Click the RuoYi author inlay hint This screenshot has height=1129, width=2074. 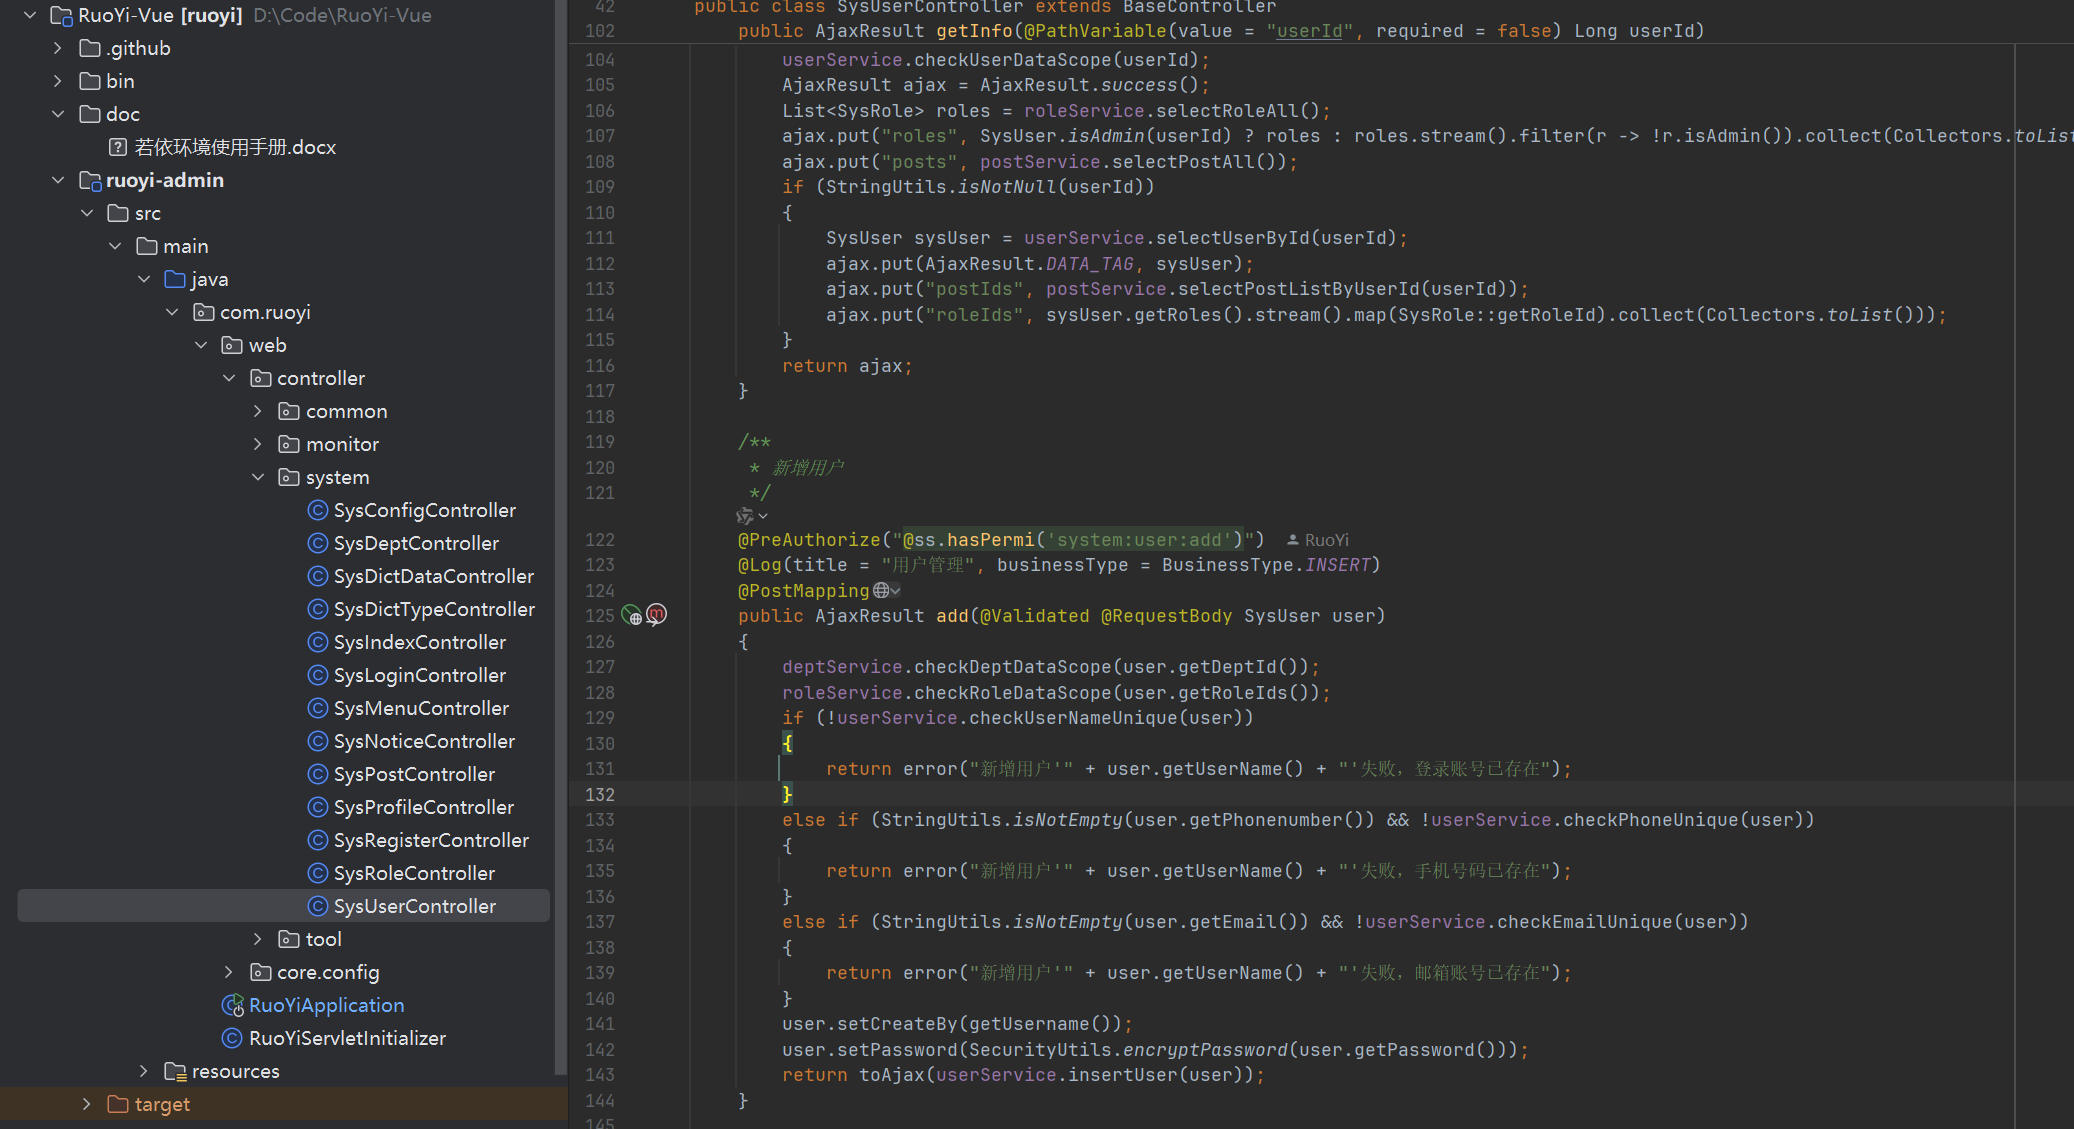click(1317, 540)
